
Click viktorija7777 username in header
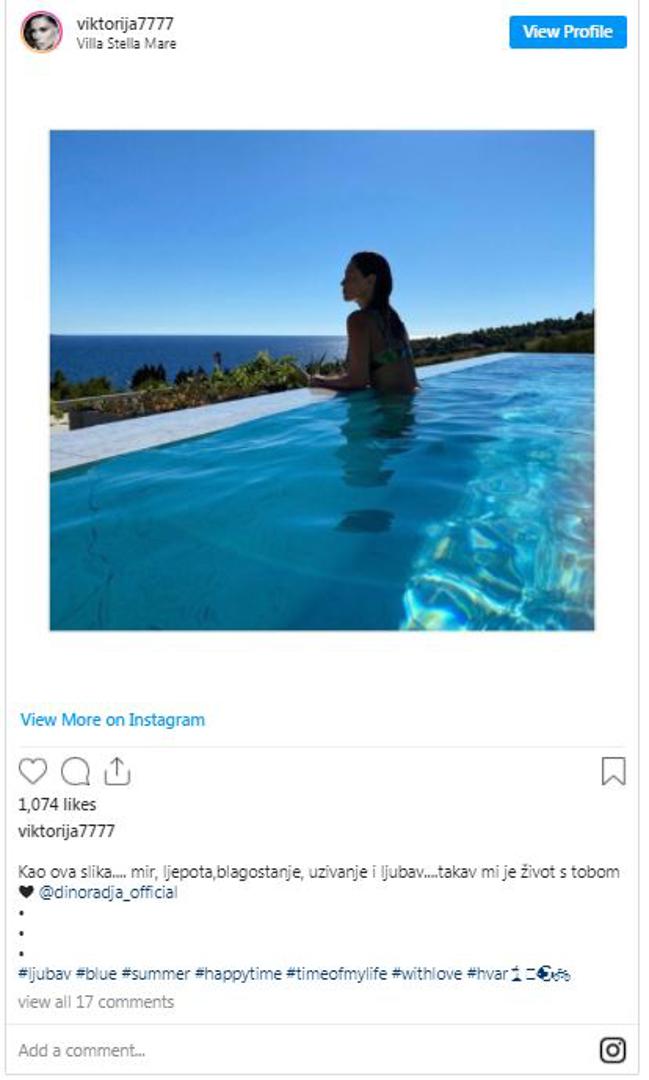point(125,23)
